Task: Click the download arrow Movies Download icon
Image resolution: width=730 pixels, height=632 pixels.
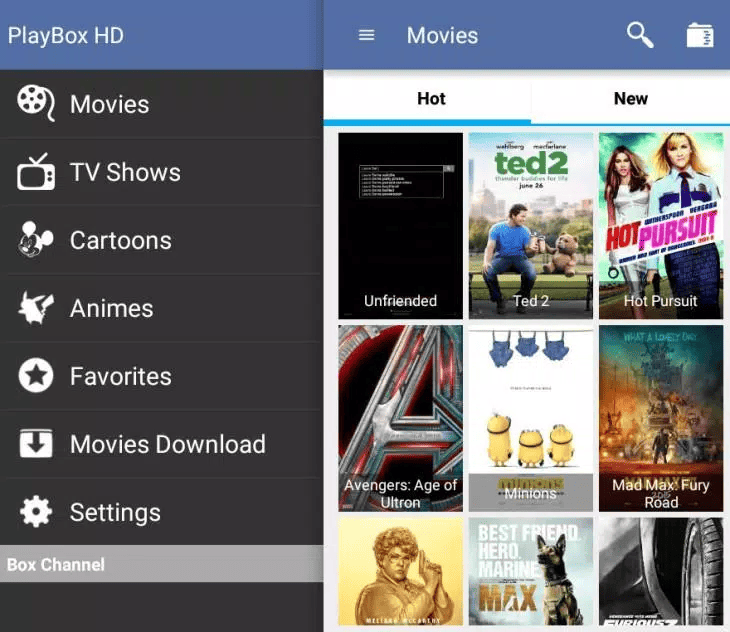Action: (36, 444)
